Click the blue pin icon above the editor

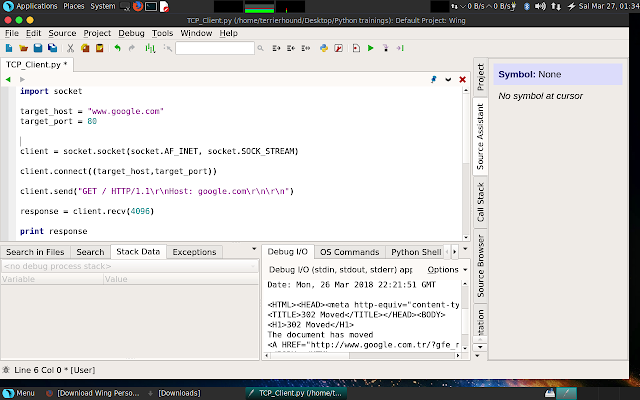point(433,79)
